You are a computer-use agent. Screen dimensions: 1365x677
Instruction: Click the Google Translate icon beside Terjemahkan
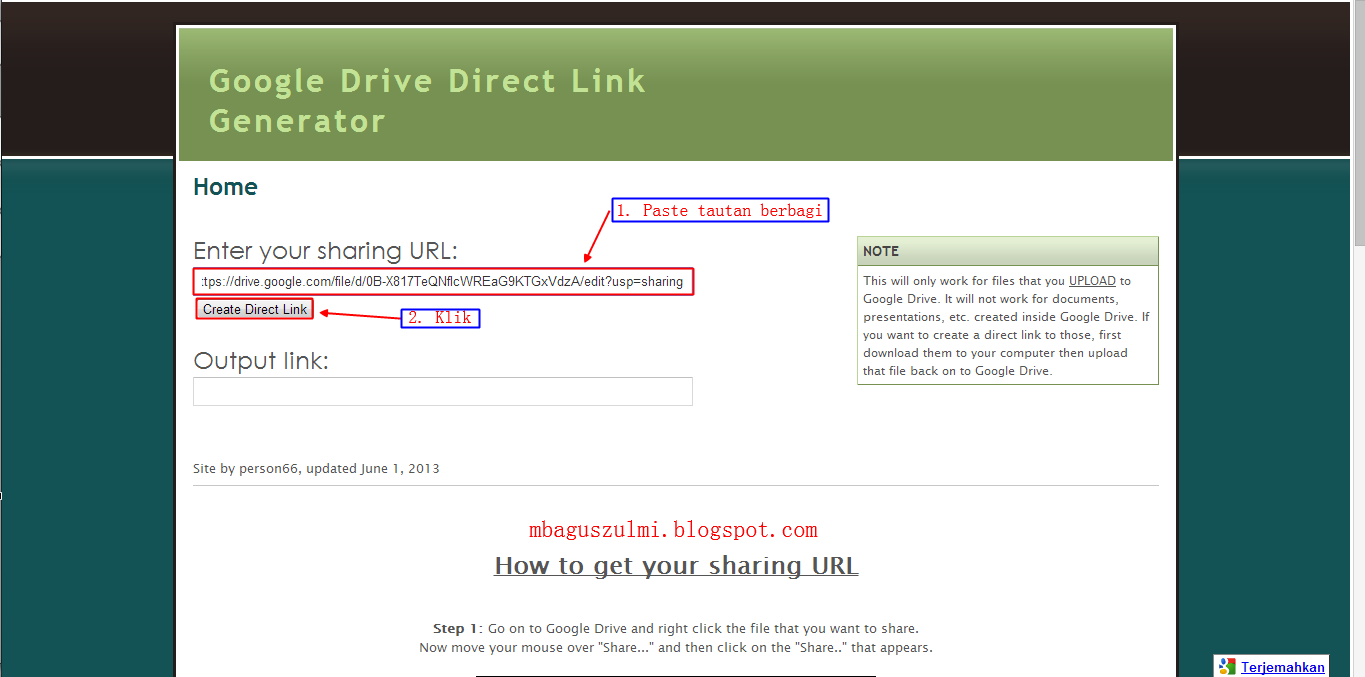[x=1227, y=667]
